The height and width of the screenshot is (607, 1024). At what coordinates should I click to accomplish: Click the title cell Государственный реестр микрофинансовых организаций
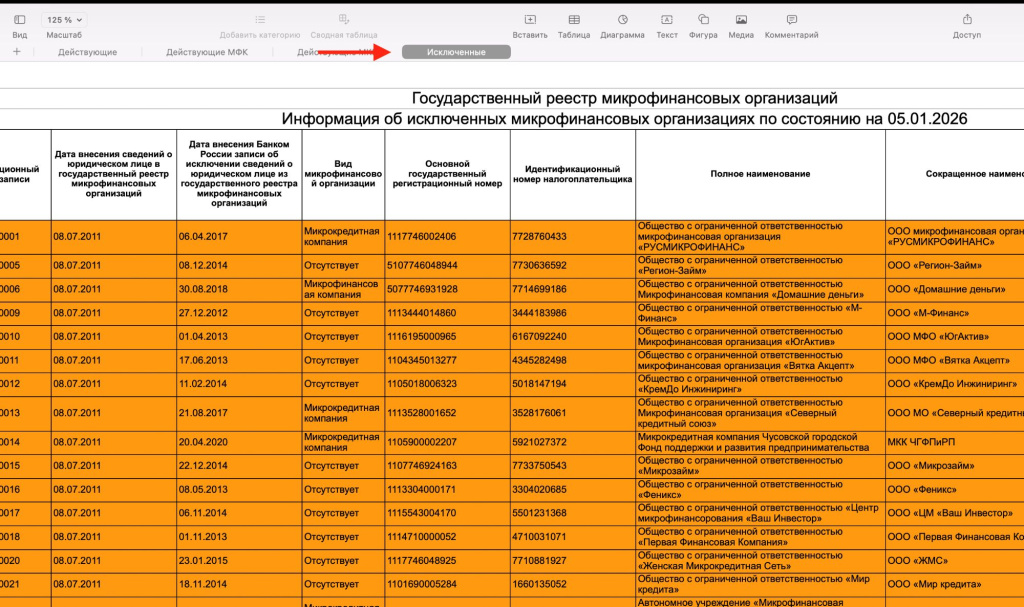(x=624, y=98)
